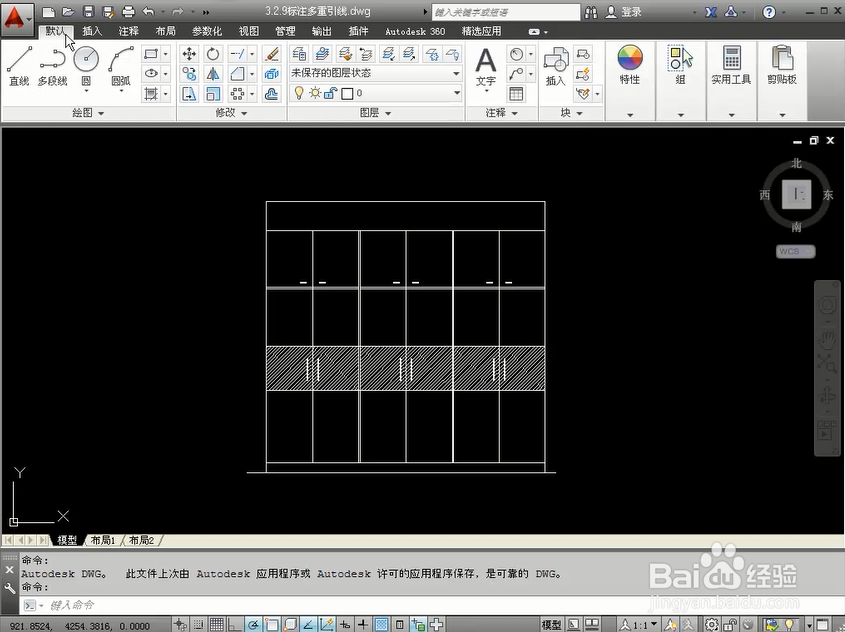Toggle layer 0 light bulb on/off
The image size is (845, 632).
click(299, 93)
